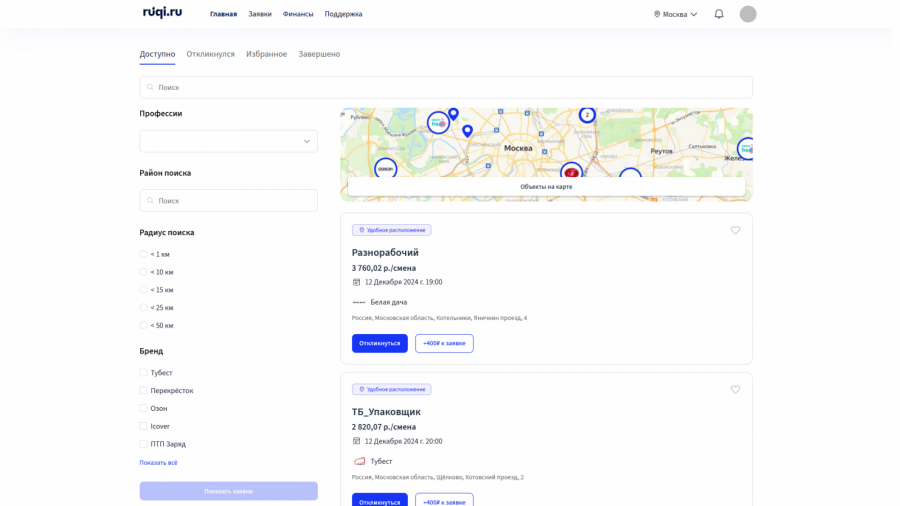Check the Перекрёсток brand checkbox
The image size is (900, 506).
[144, 391]
